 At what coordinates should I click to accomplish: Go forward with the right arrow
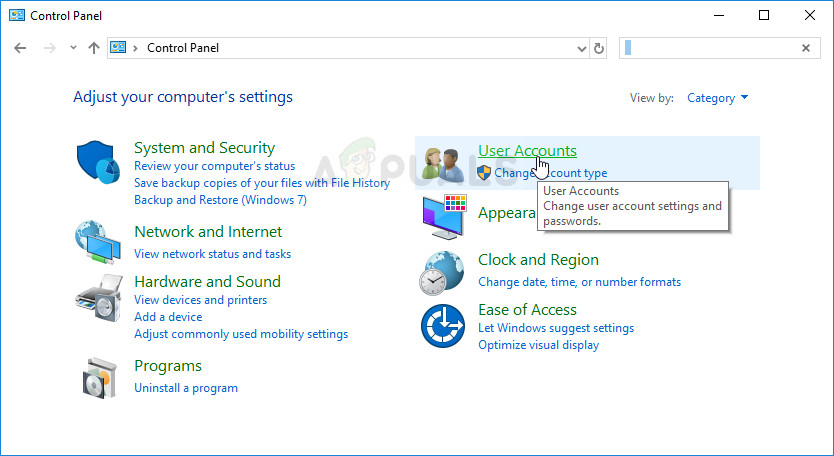pos(50,48)
